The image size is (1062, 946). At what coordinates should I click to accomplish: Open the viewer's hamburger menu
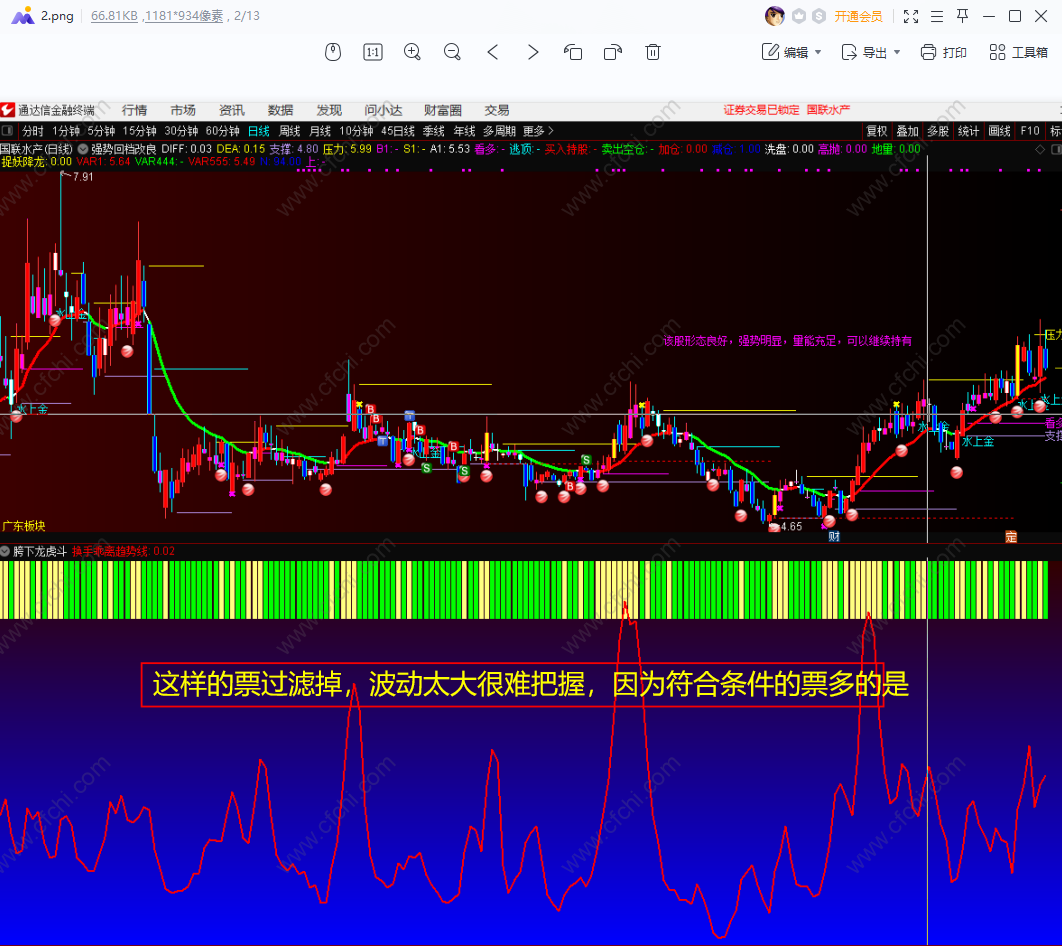(x=936, y=16)
